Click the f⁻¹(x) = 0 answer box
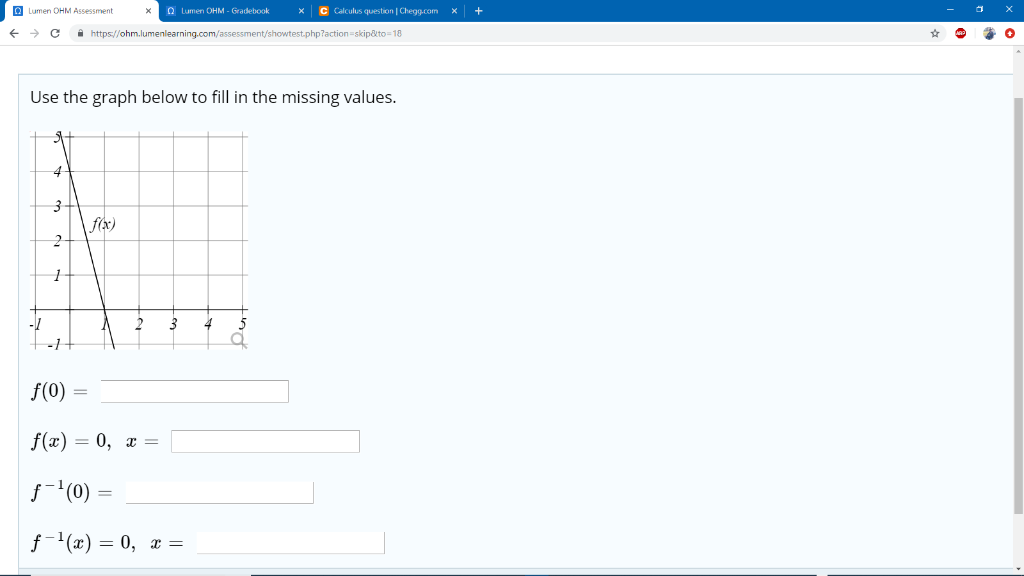Viewport: 1024px width, 576px height. pos(290,542)
